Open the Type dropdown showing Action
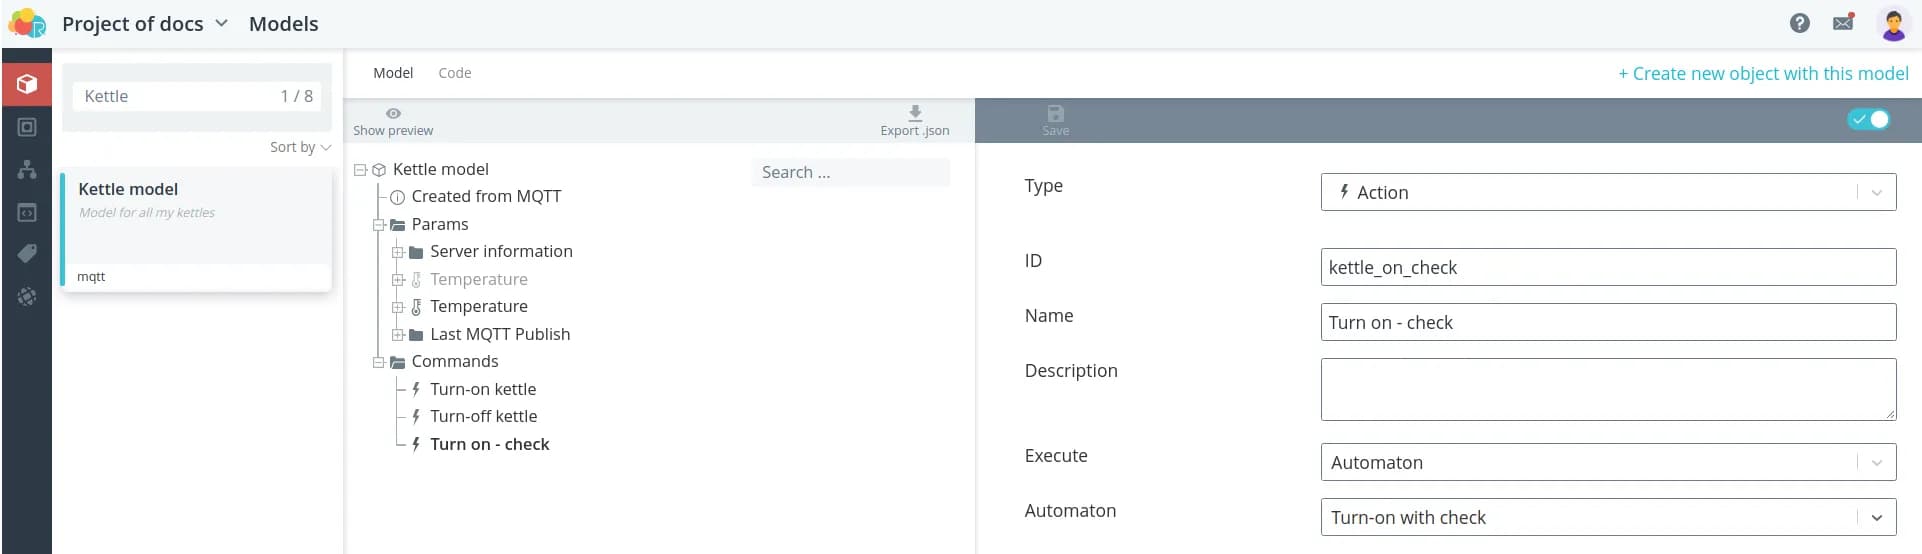Screen dimensions: 1922x554 (1607, 193)
